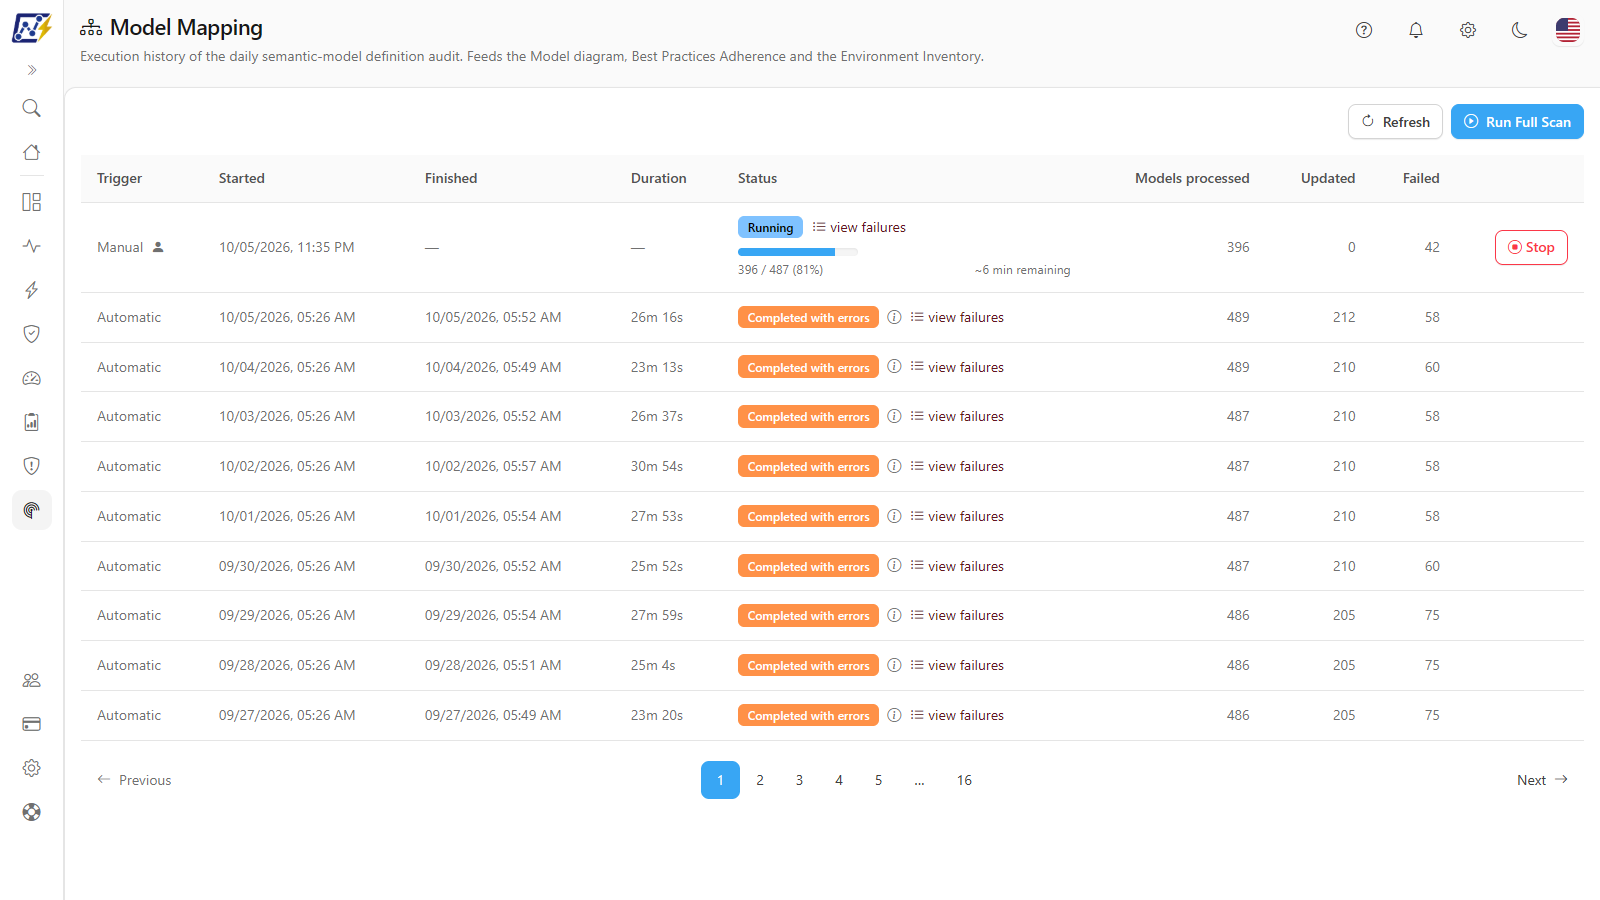Viewport: 1600px width, 900px height.
Task: Open the activity pulse icon in the sidebar
Action: click(32, 246)
